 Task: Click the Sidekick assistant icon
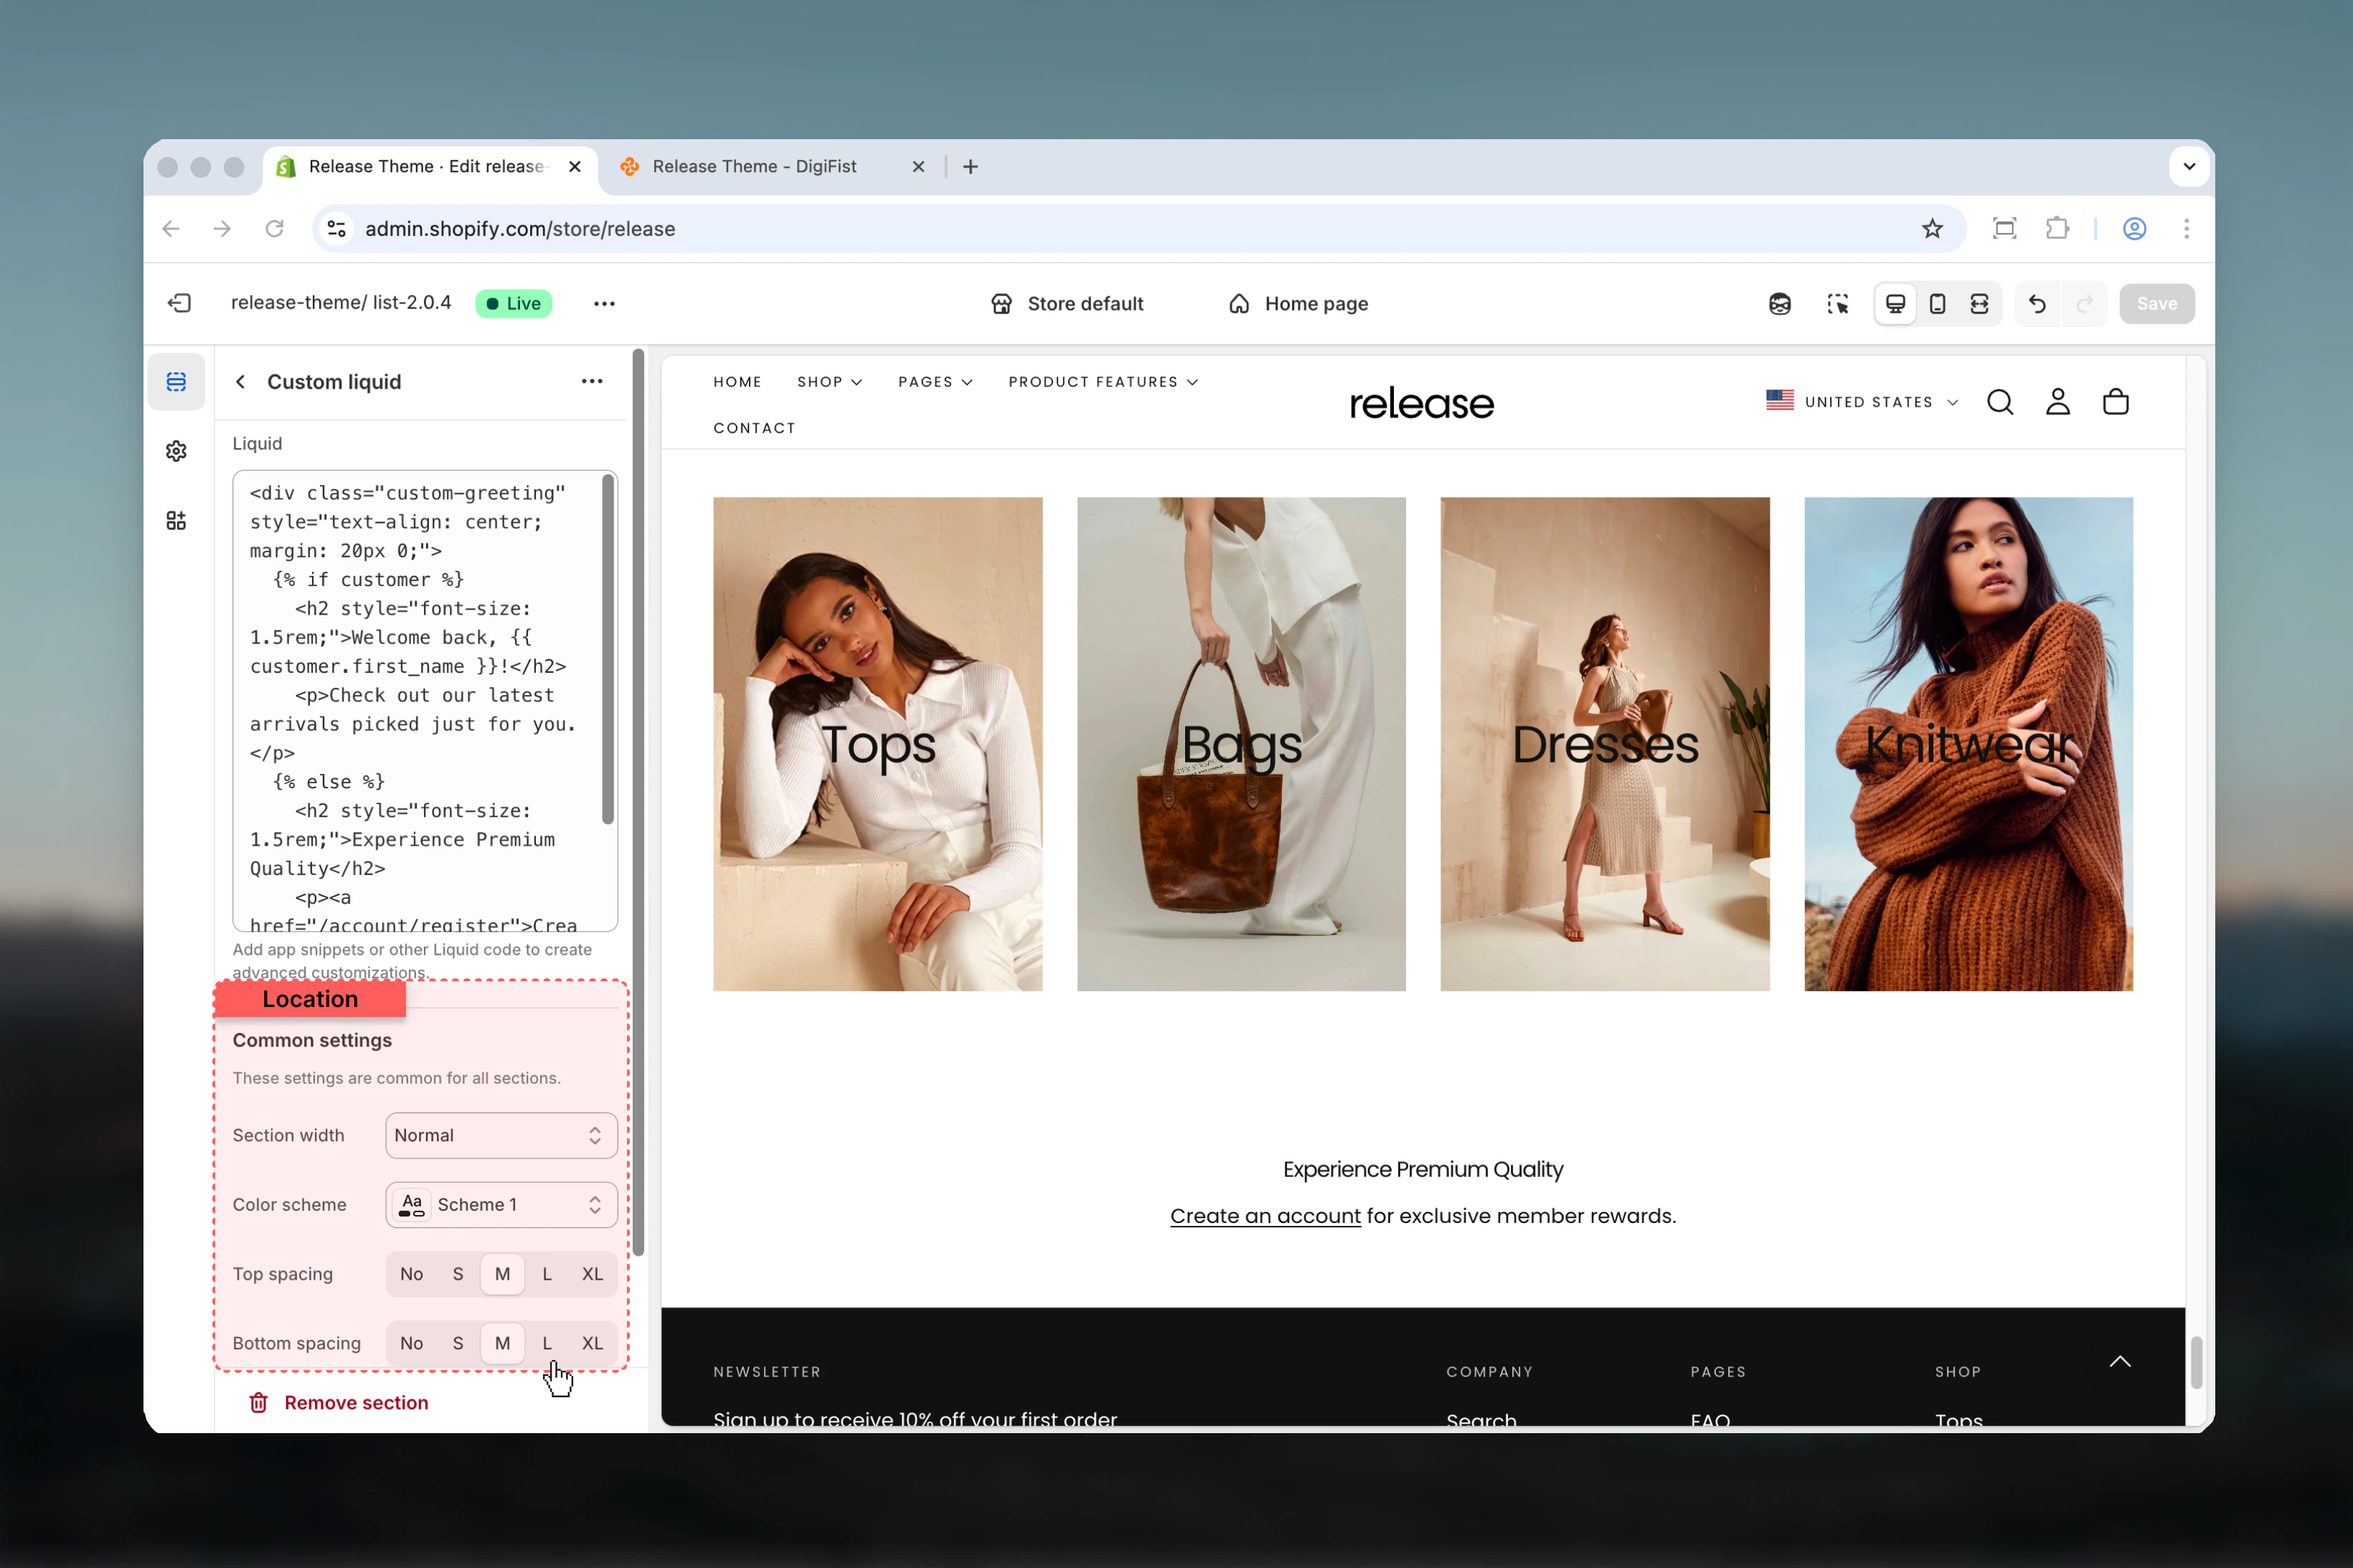(x=1779, y=304)
